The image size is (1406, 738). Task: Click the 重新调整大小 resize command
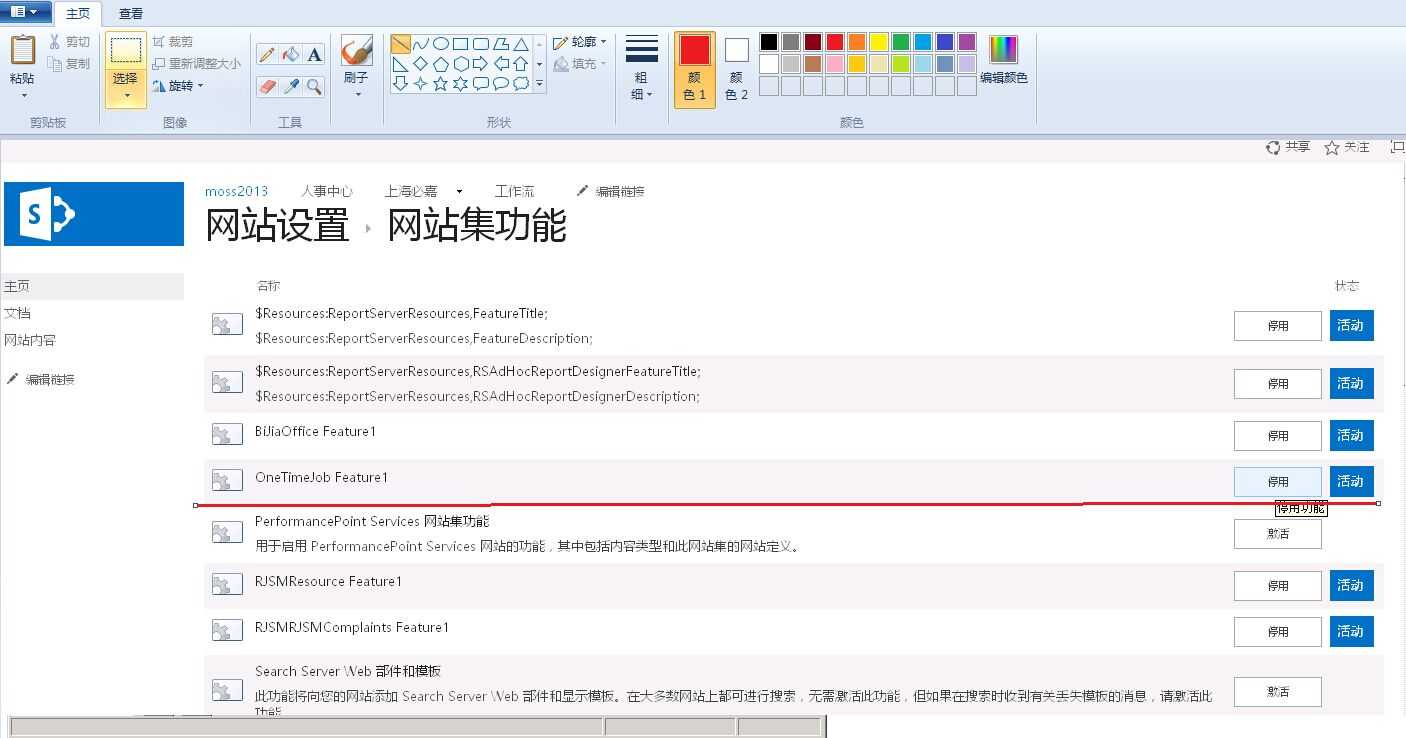[x=196, y=64]
